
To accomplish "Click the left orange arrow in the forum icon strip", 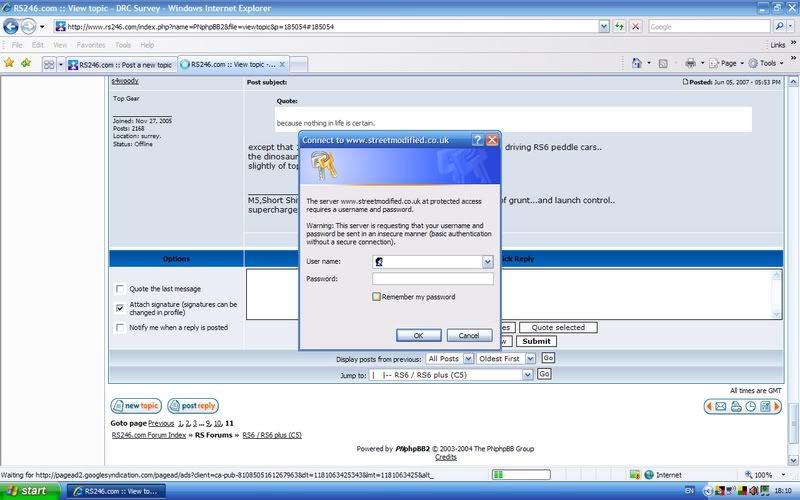I will tap(709, 406).
